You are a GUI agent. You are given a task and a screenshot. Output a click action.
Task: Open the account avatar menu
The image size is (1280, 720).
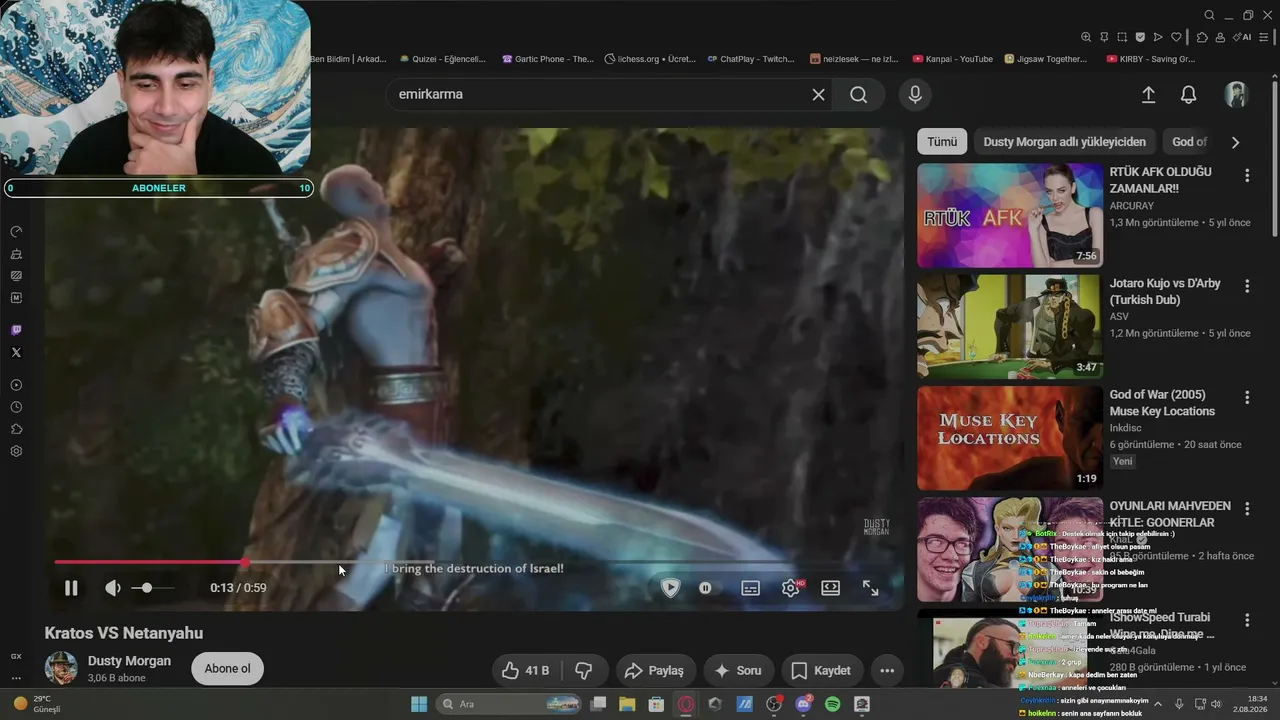[x=1236, y=94]
